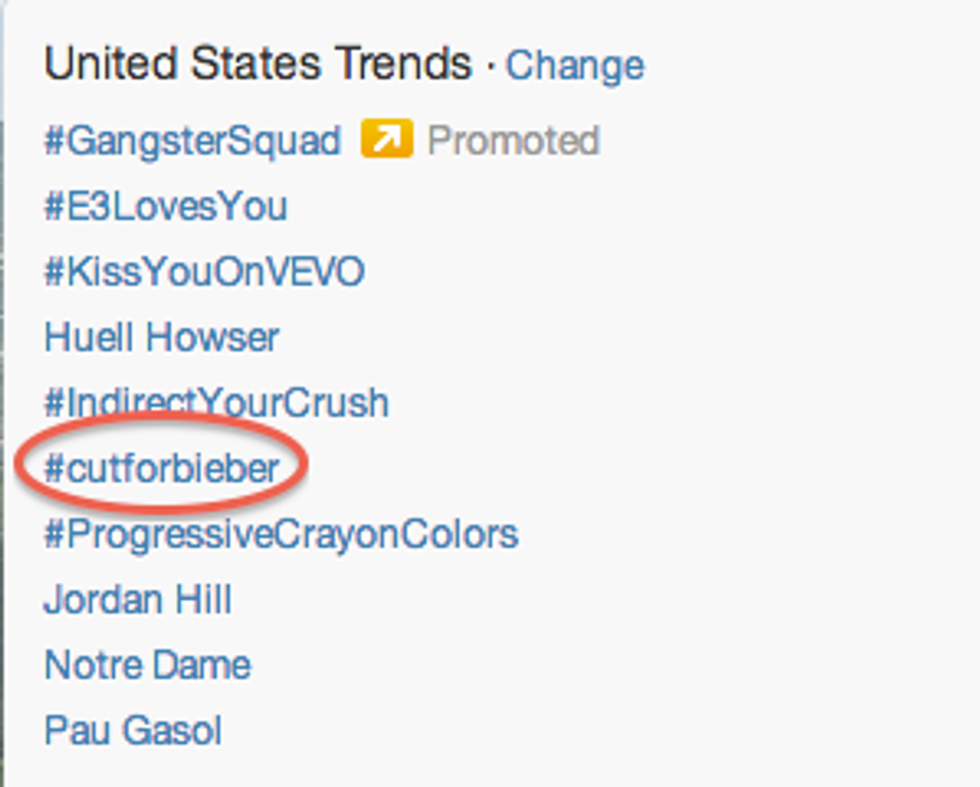Select the #KissYouOnVEVO hashtag
Image resolution: width=980 pixels, height=787 pixels.
click(x=204, y=272)
